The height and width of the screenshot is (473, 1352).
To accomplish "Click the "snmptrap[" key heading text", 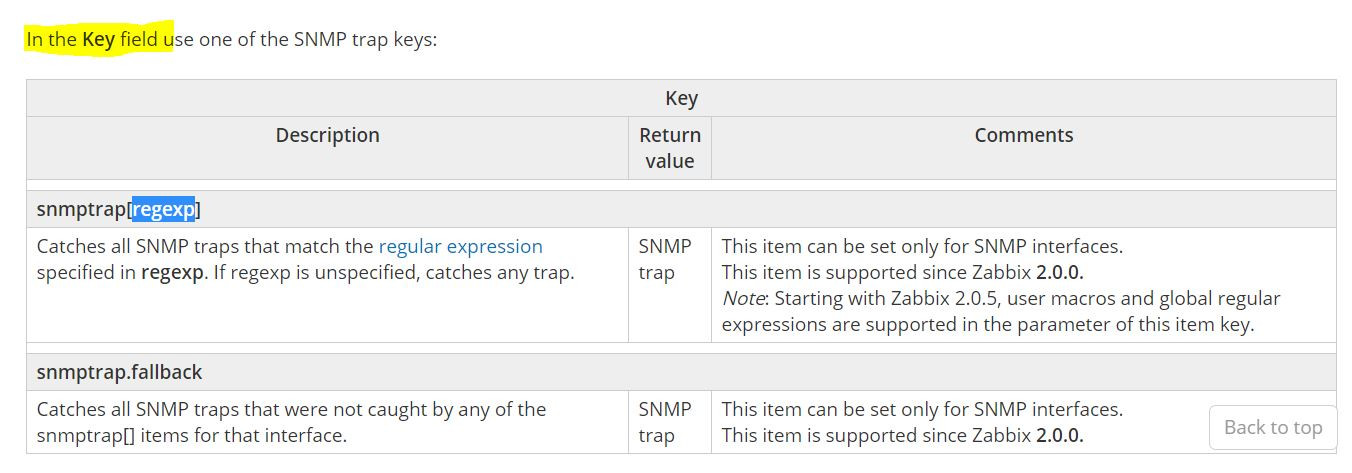I will (x=83, y=209).
